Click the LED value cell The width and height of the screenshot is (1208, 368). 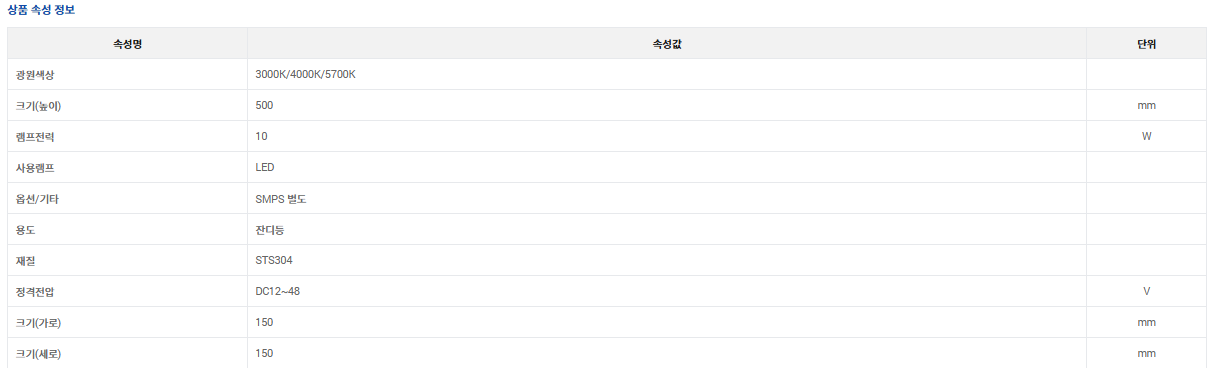pyautogui.click(x=667, y=168)
